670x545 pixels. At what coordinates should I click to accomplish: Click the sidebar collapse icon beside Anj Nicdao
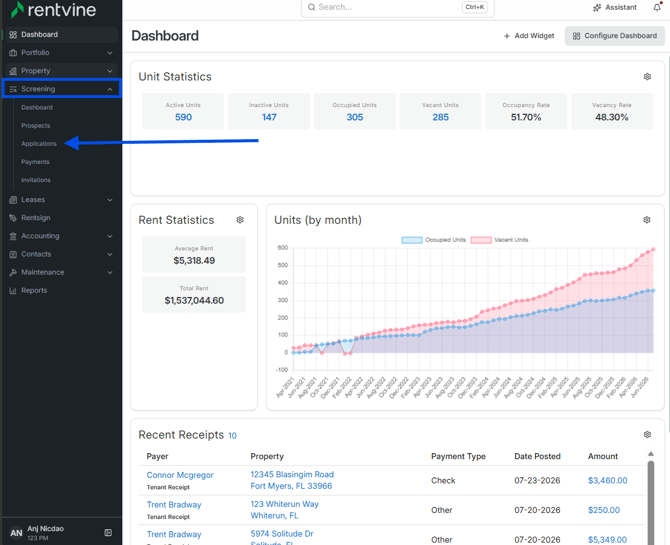tap(108, 533)
